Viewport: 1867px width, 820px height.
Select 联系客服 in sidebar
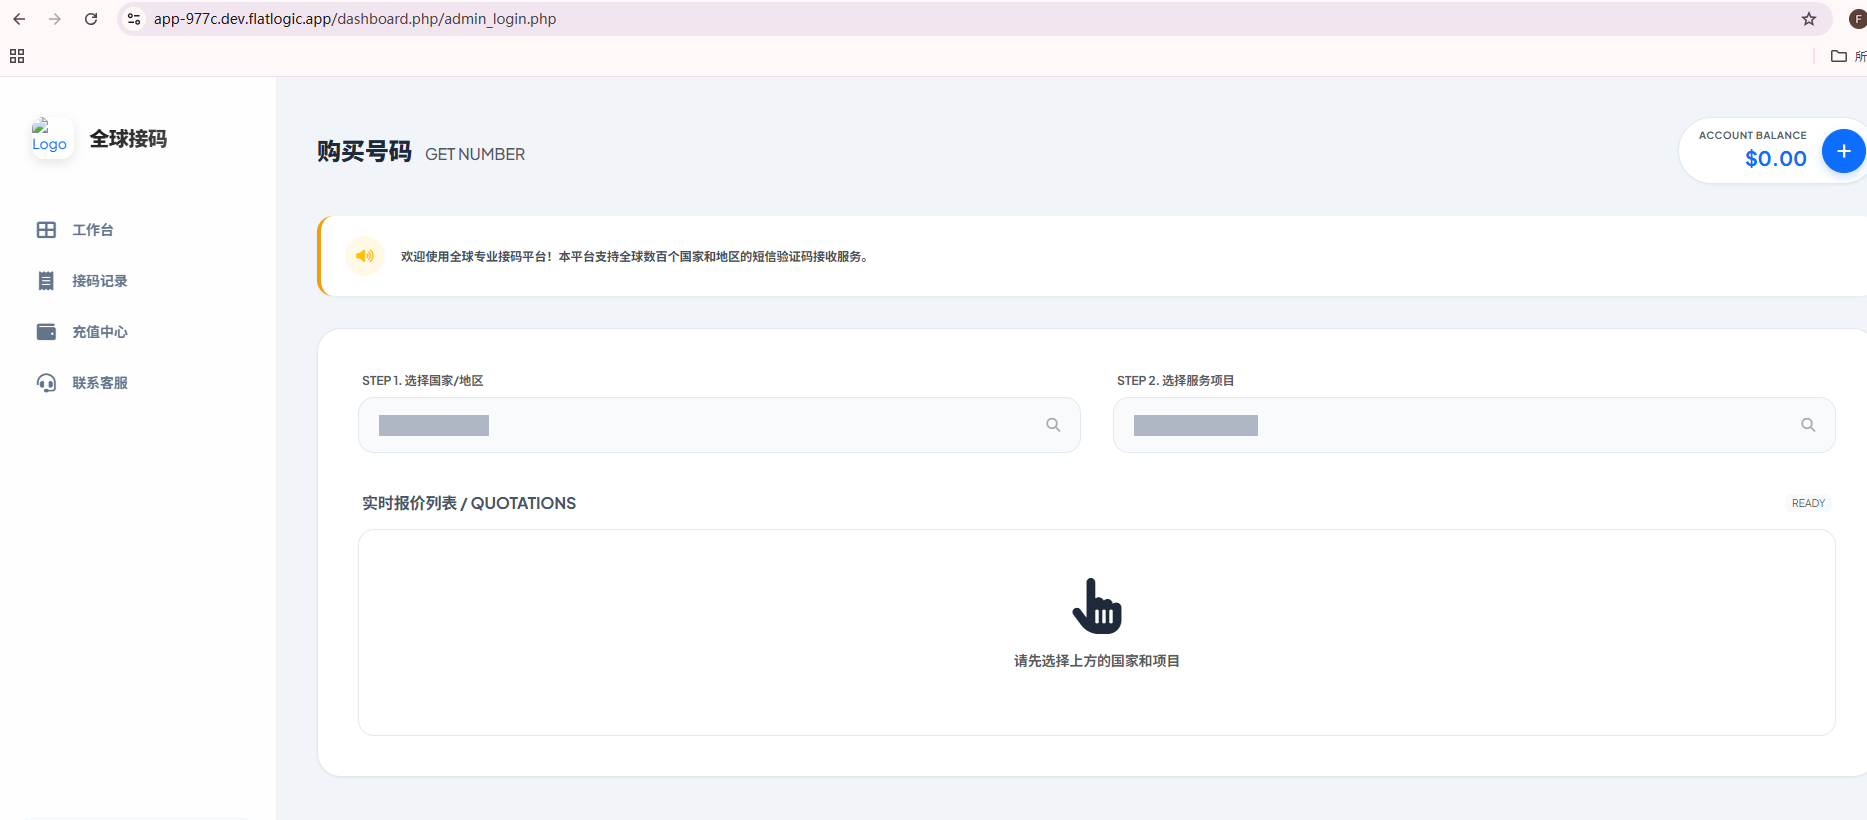tap(100, 383)
